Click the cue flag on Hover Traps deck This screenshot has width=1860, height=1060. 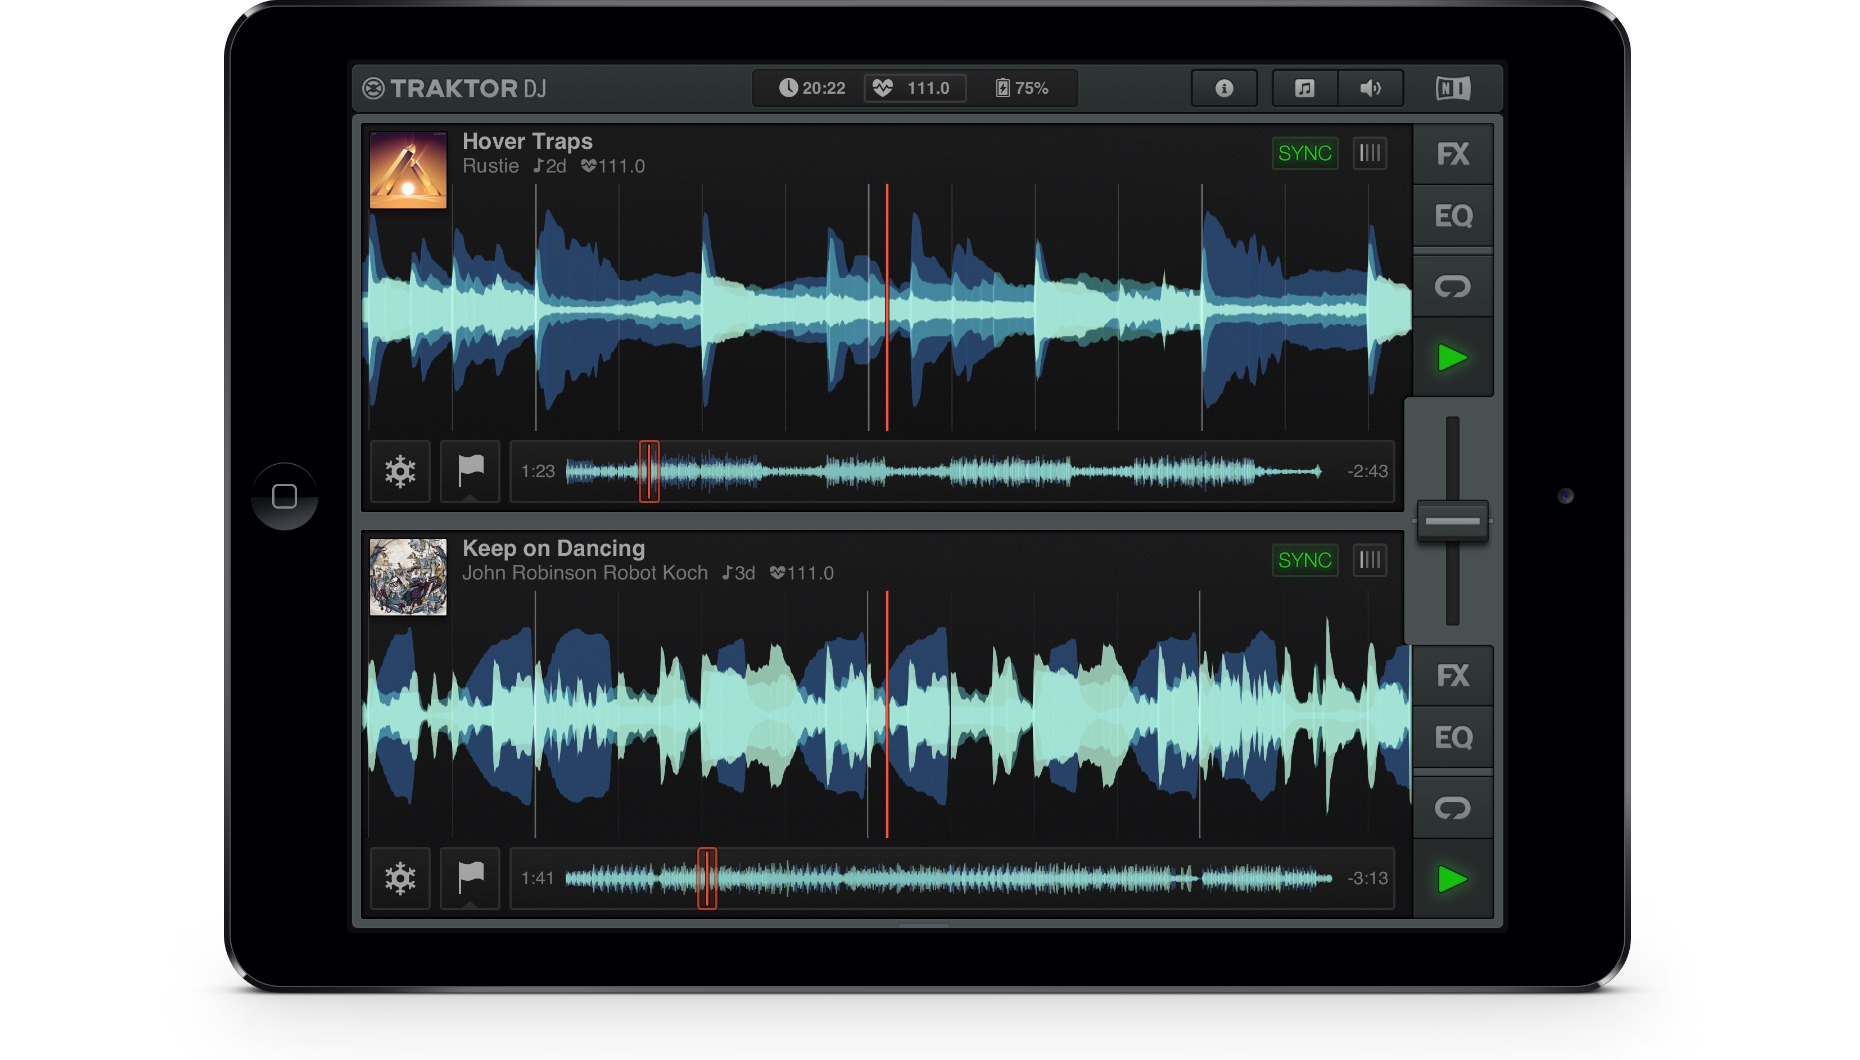click(470, 471)
